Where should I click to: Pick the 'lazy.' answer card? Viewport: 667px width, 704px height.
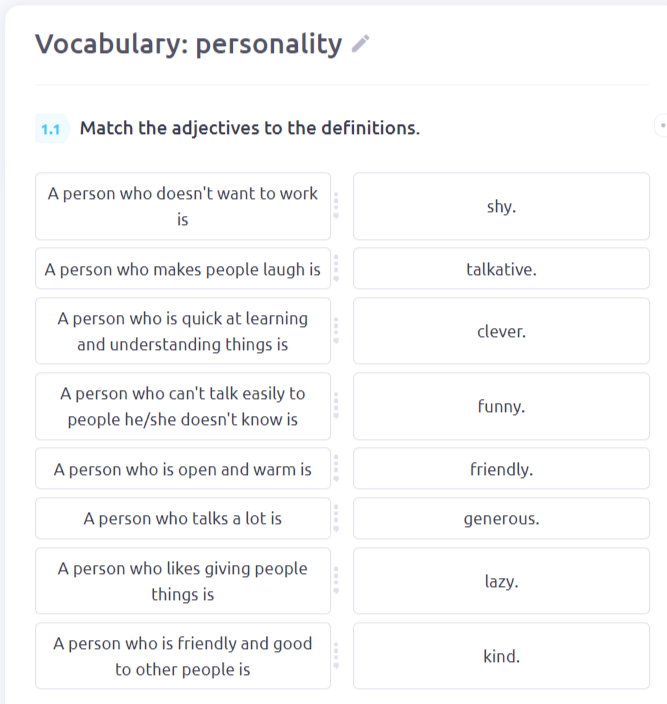501,581
